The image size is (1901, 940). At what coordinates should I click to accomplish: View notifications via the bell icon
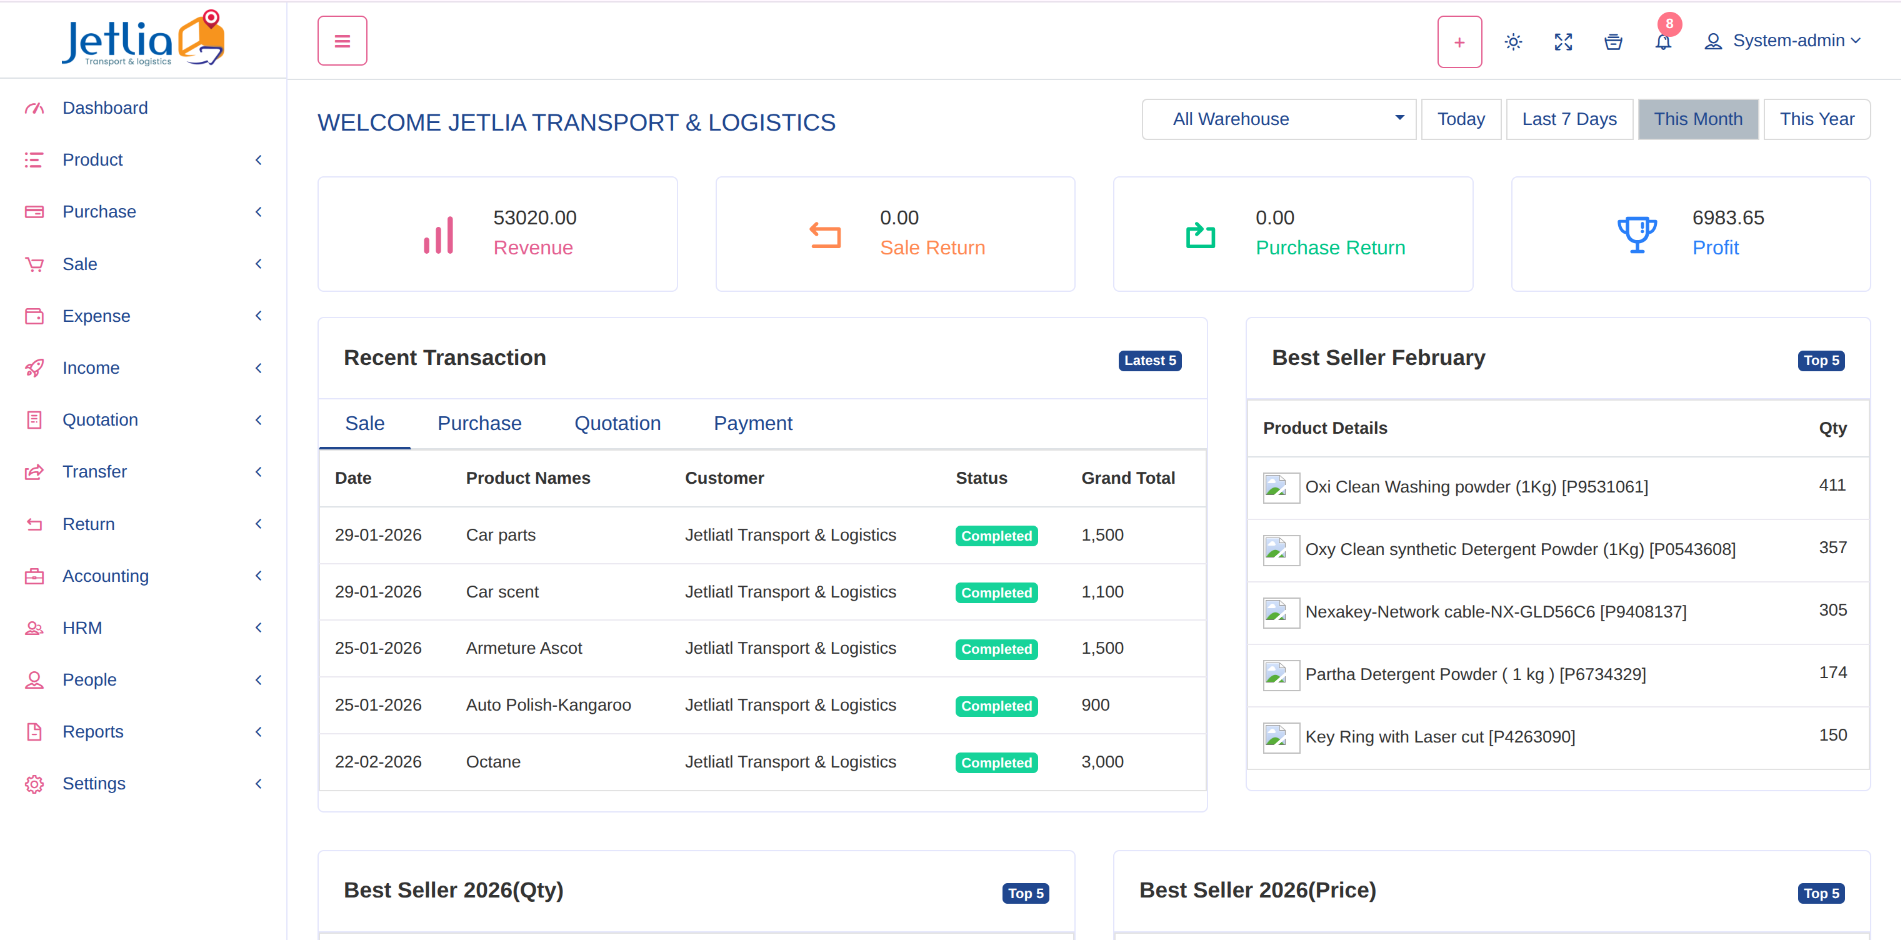pos(1663,41)
